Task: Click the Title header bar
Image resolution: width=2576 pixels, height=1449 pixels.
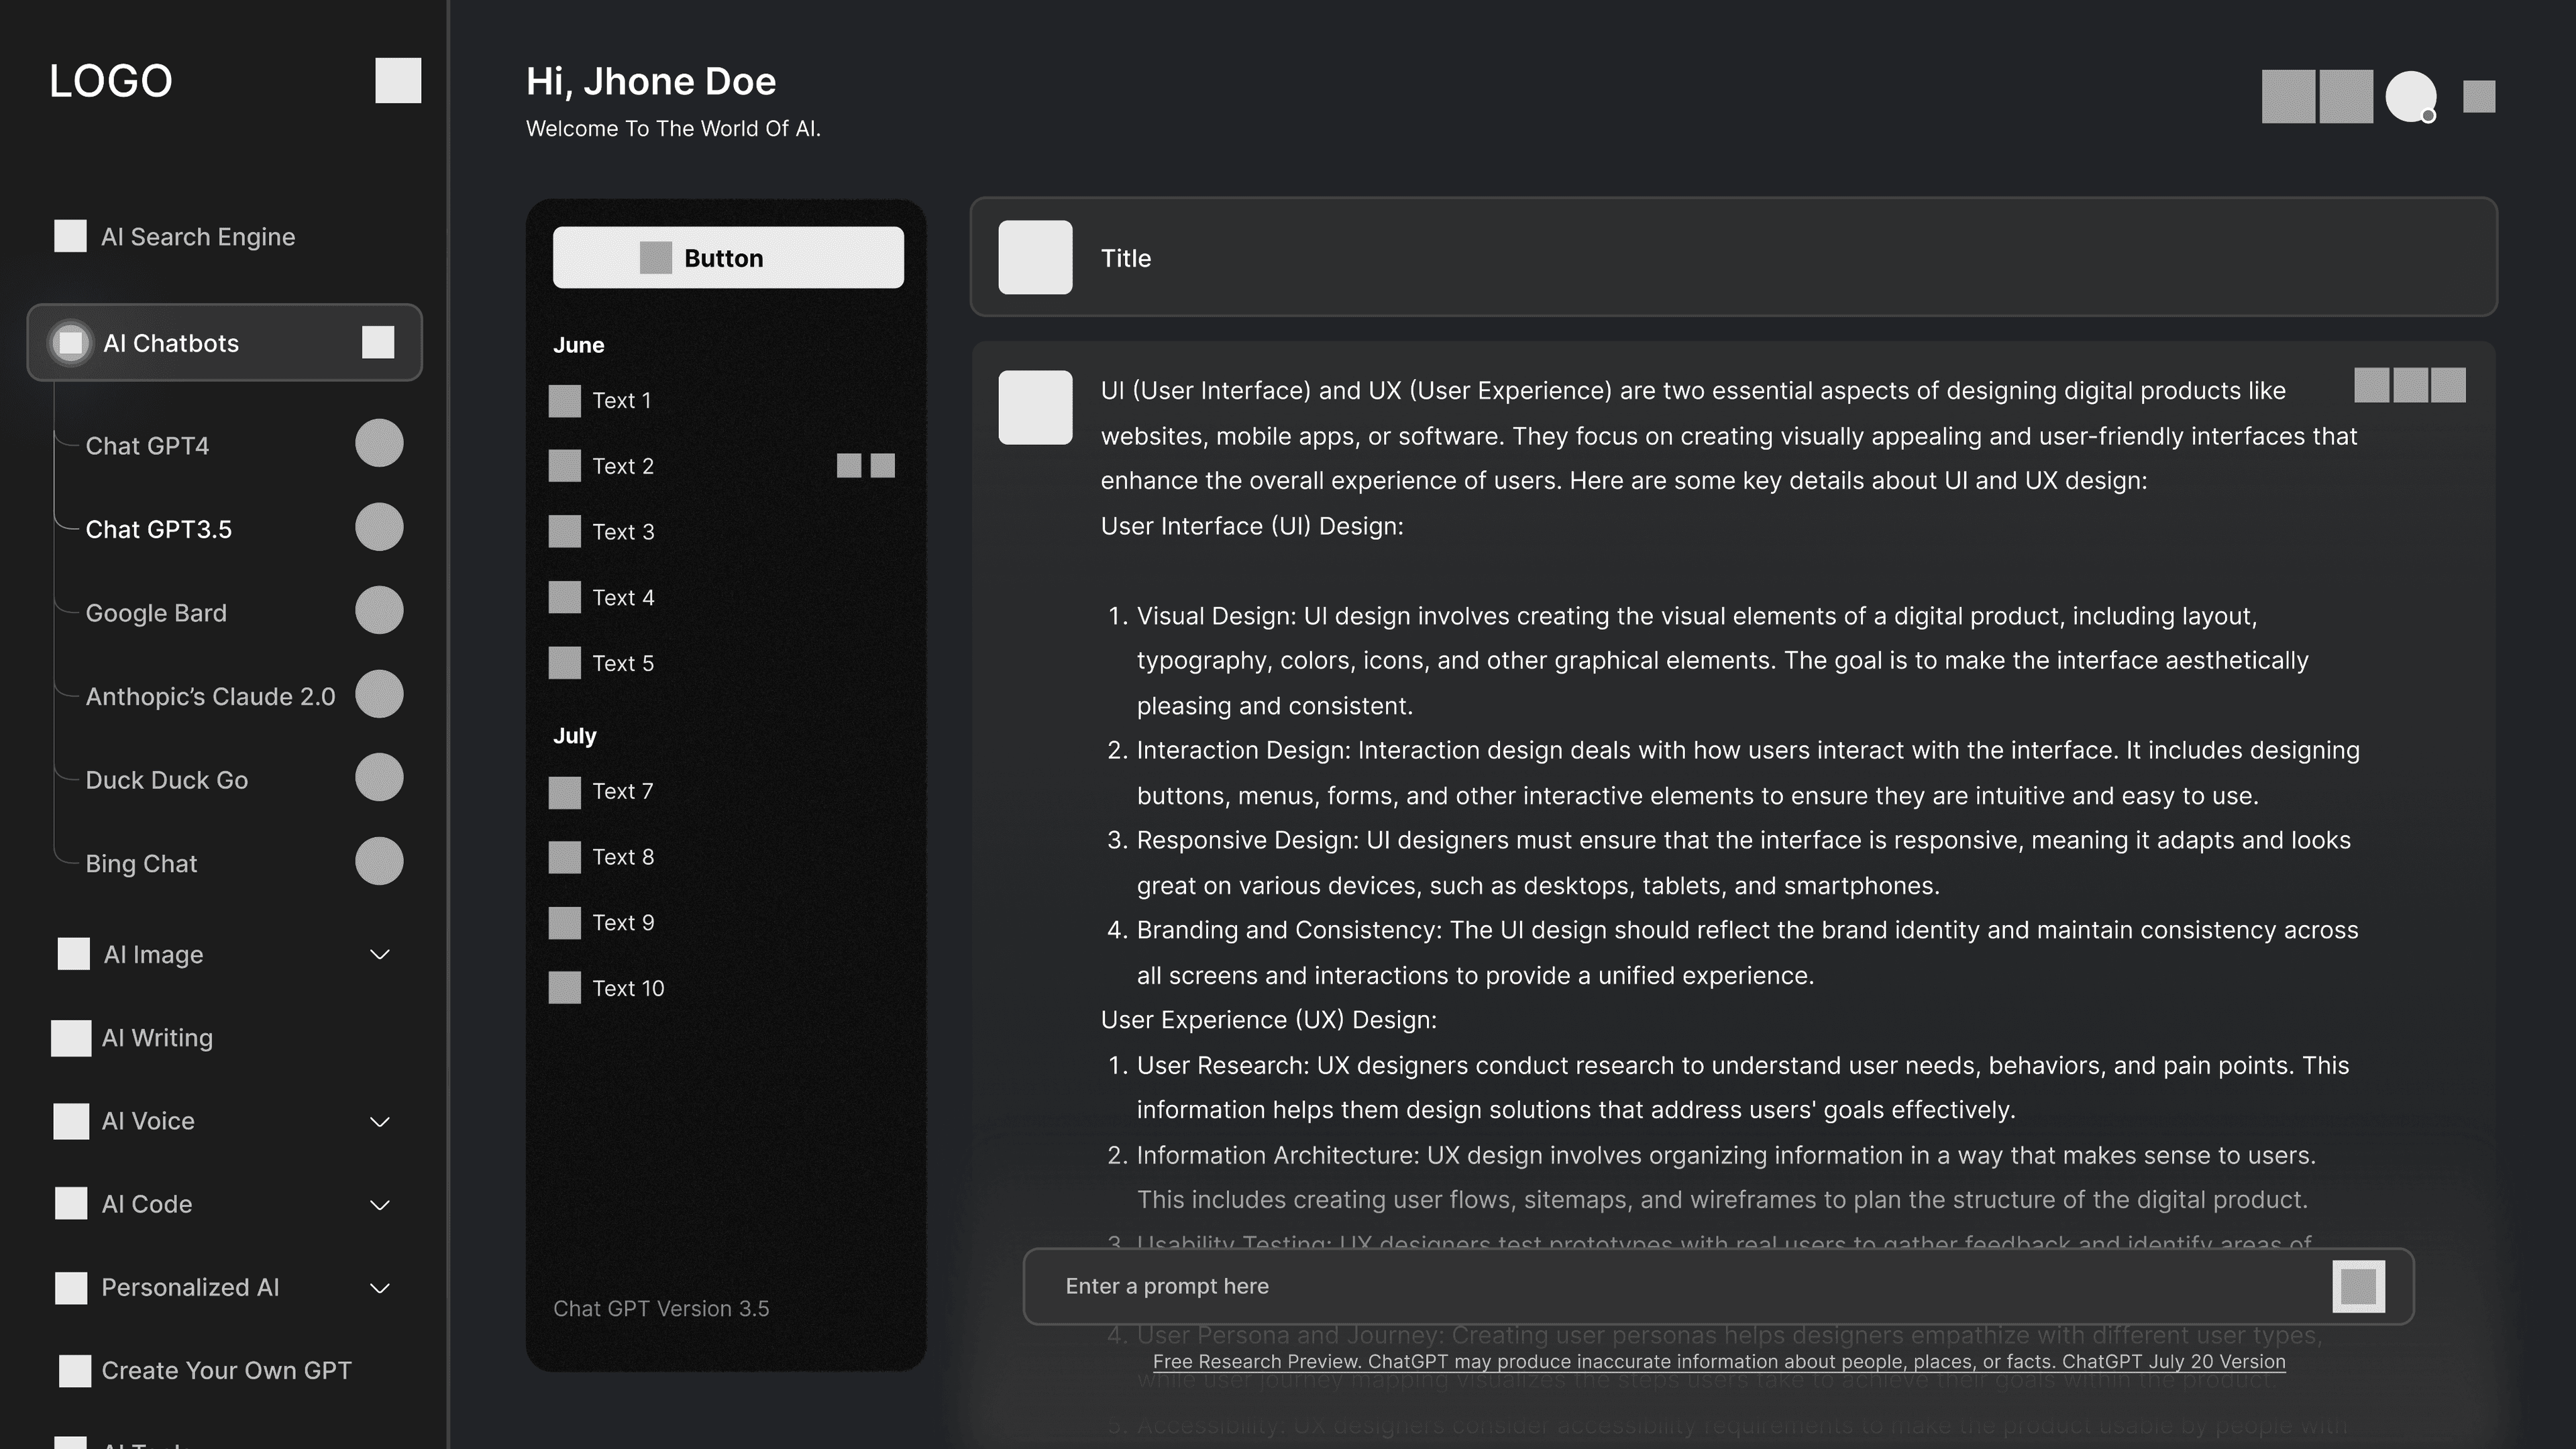Action: click(1734, 257)
